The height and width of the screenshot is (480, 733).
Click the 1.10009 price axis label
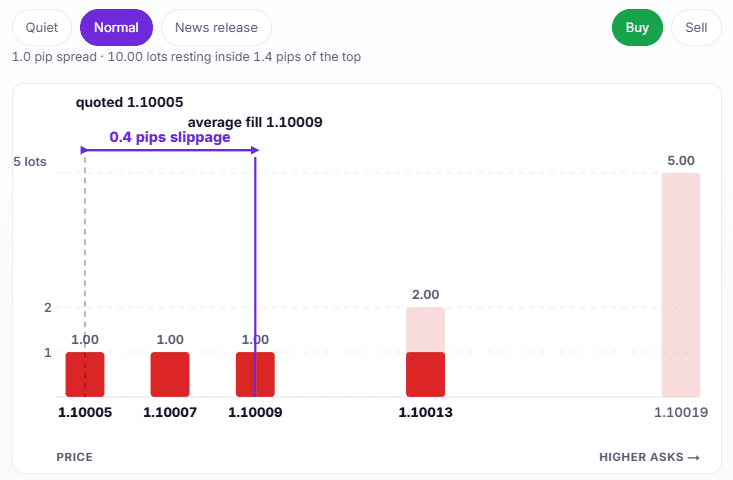pyautogui.click(x=255, y=412)
